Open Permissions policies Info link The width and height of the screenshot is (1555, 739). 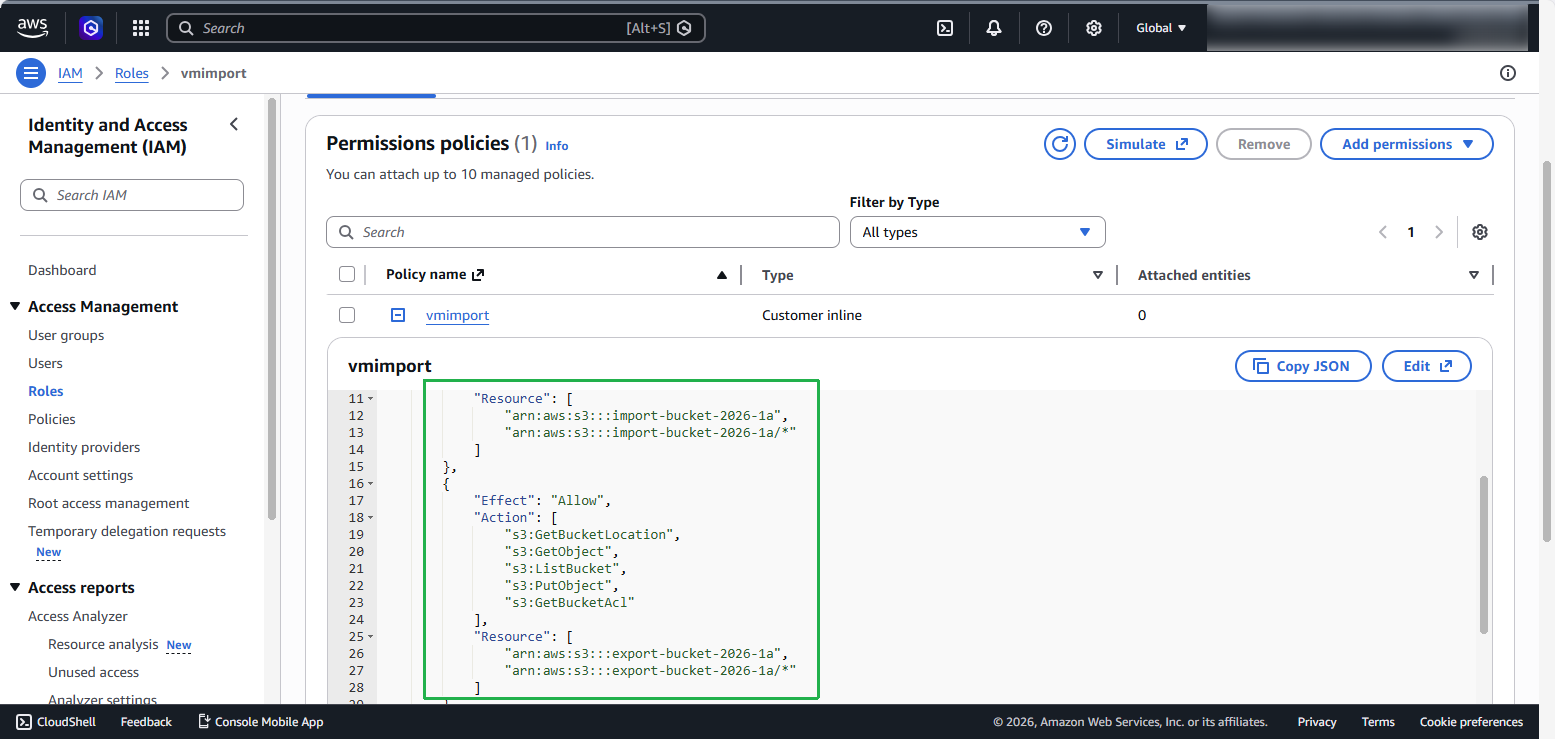556,146
